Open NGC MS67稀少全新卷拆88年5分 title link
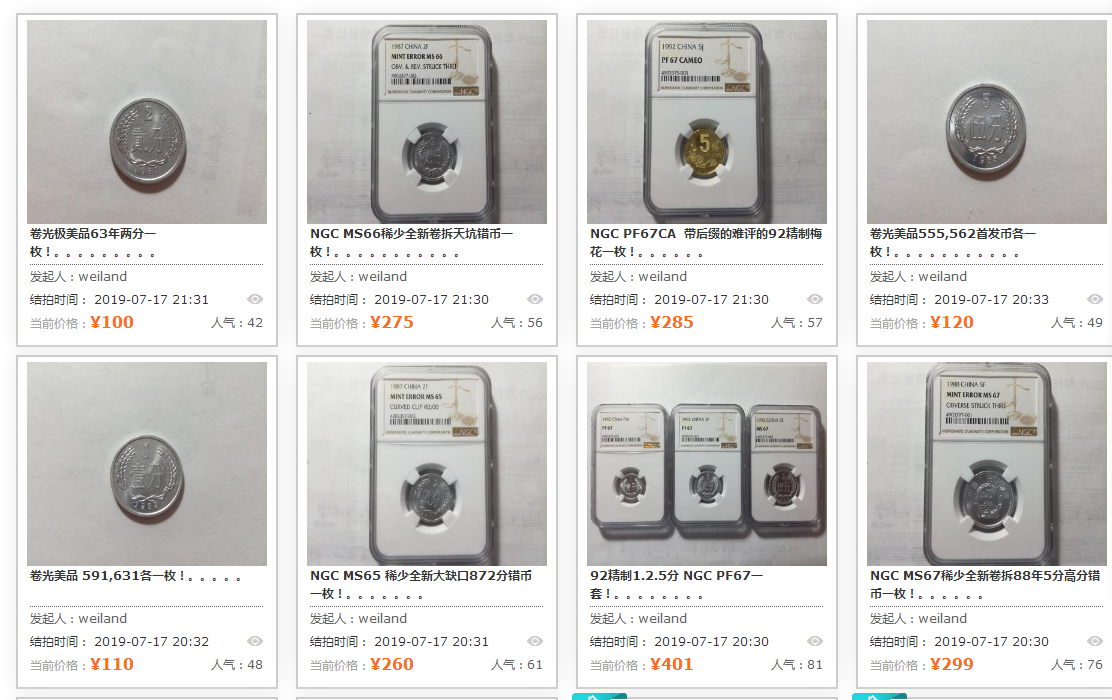The image size is (1112, 700). tap(985, 584)
